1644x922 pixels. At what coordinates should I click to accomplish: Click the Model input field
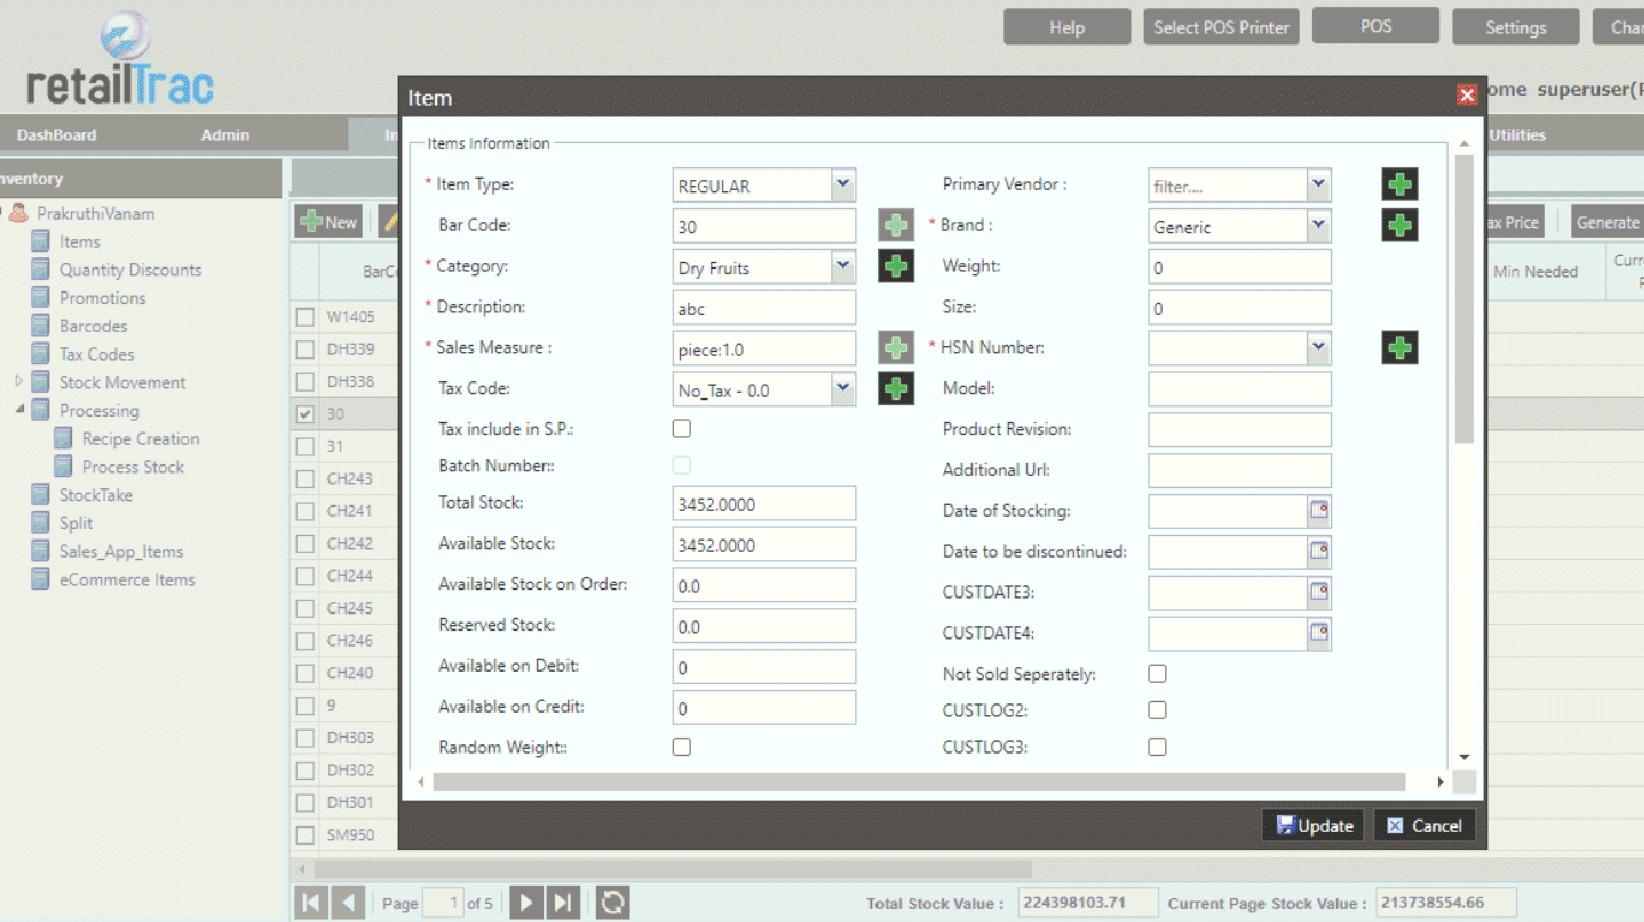coord(1240,389)
